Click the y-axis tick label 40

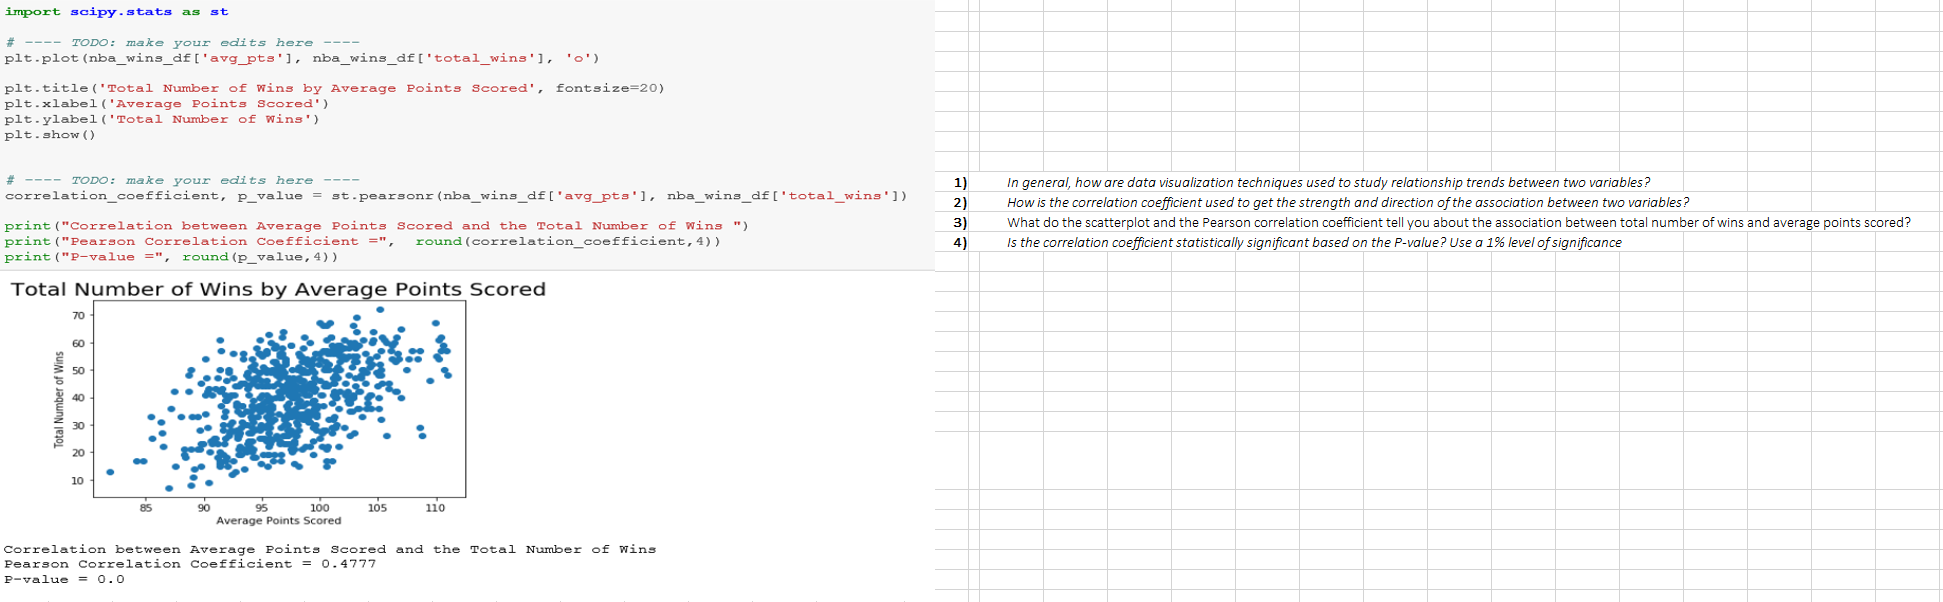click(x=78, y=398)
